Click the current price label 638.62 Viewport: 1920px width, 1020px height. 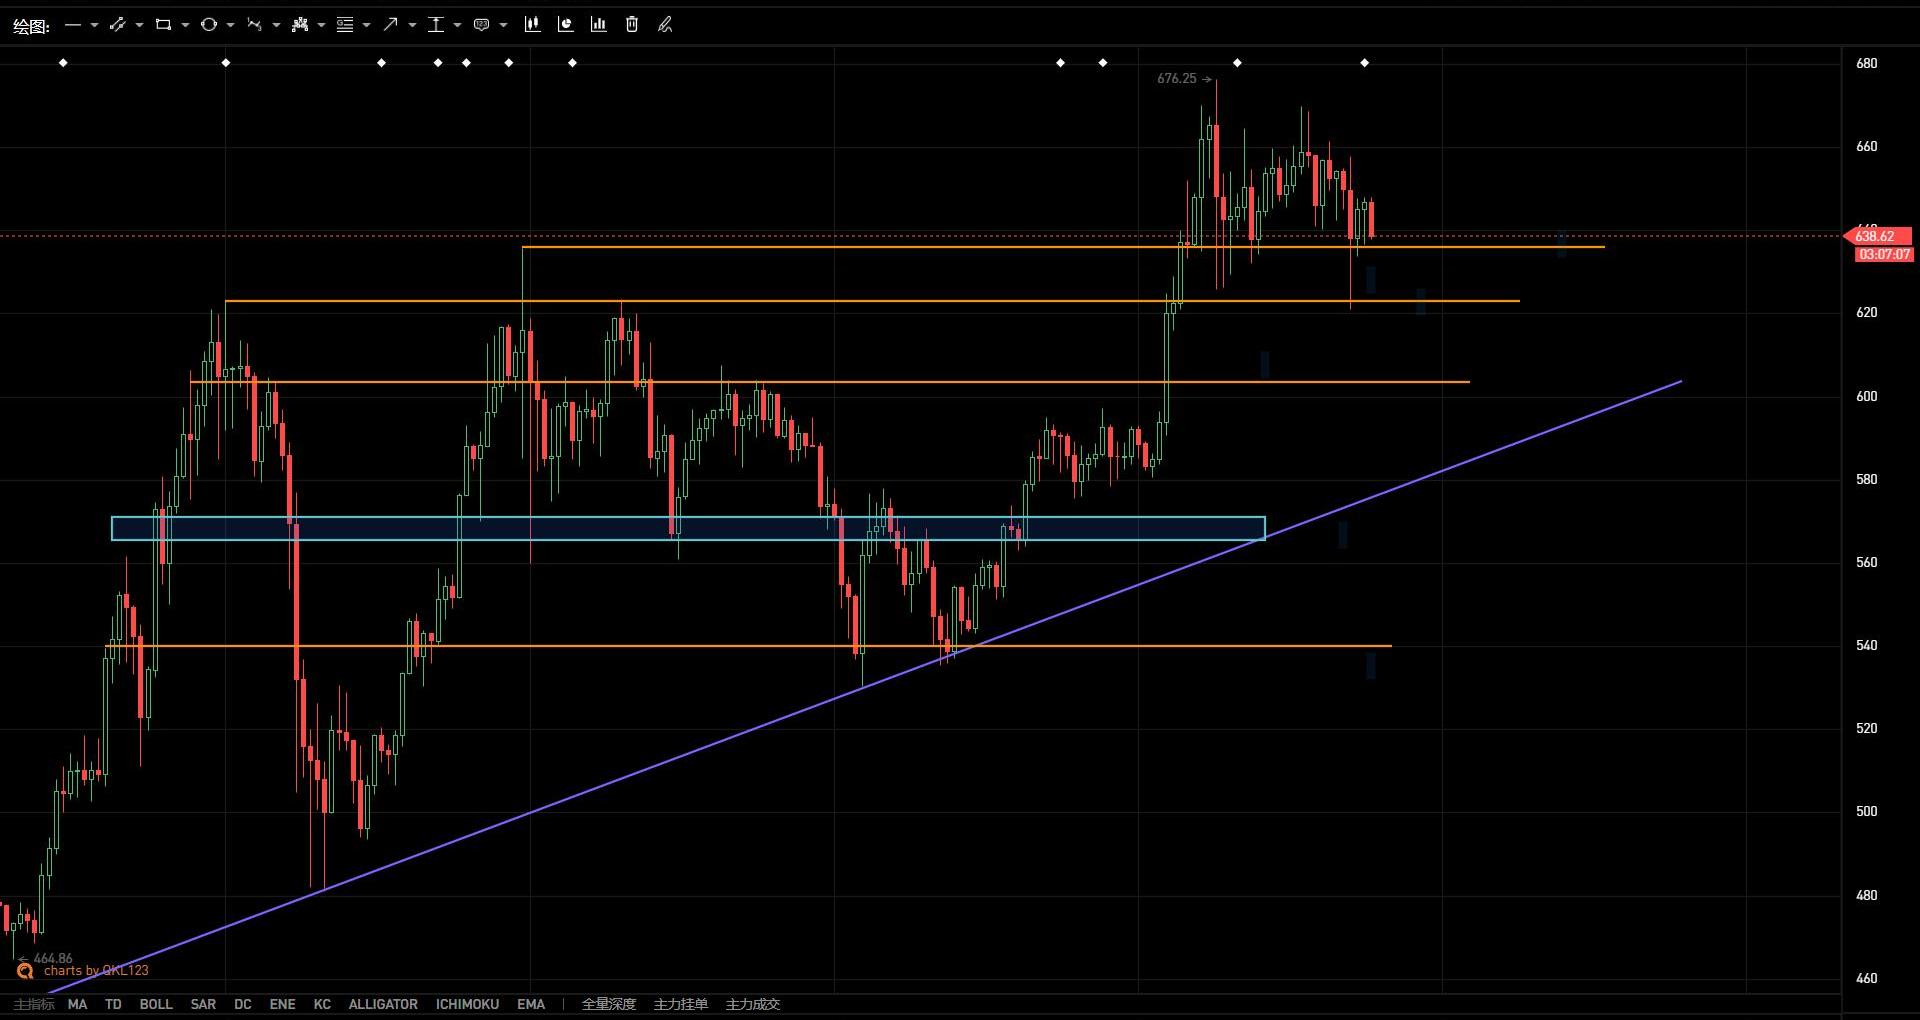click(1877, 237)
